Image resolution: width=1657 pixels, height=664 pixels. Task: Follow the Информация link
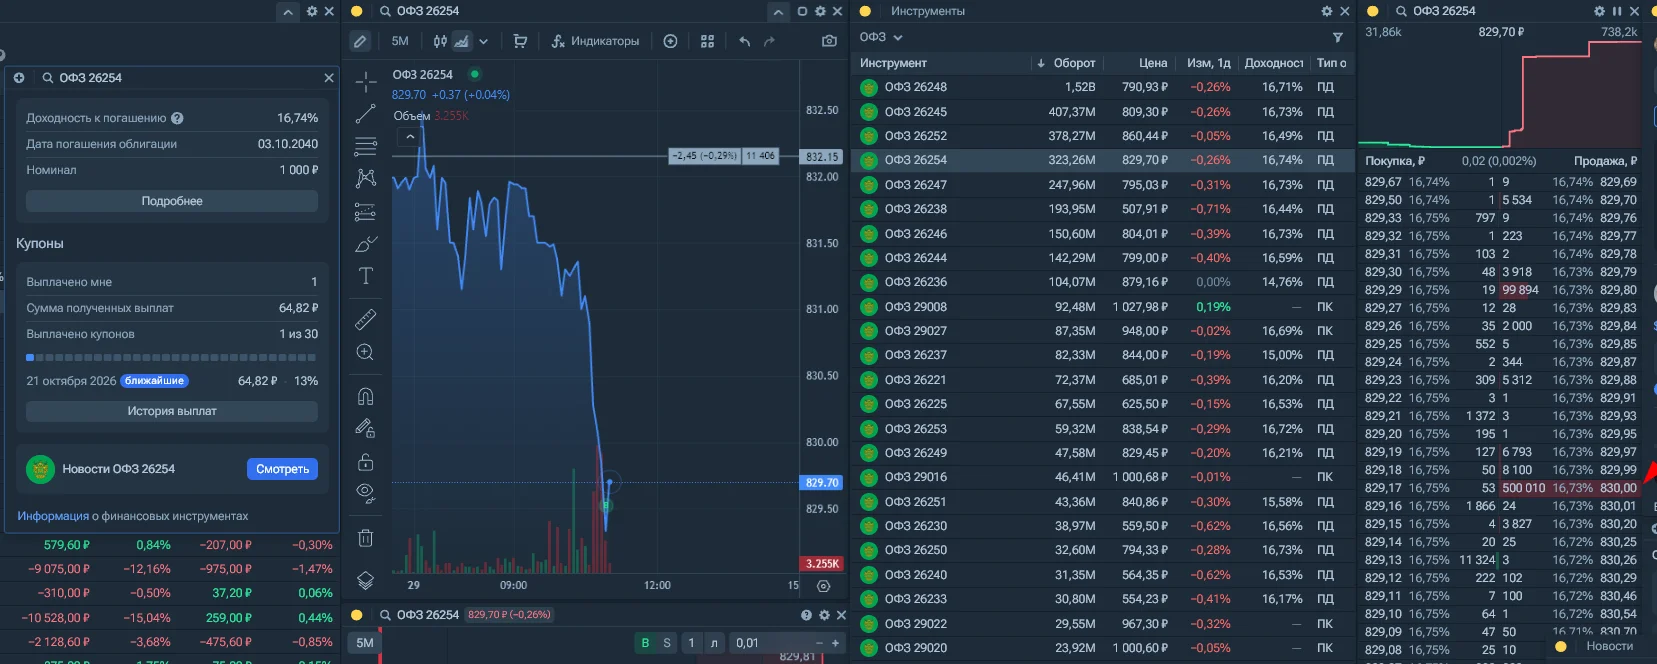(53, 516)
